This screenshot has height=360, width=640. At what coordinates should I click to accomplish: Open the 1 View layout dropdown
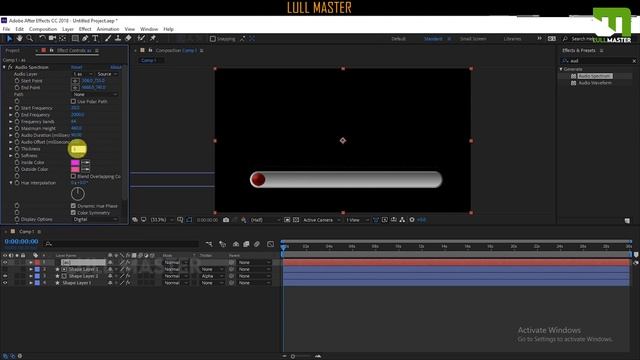(x=357, y=220)
